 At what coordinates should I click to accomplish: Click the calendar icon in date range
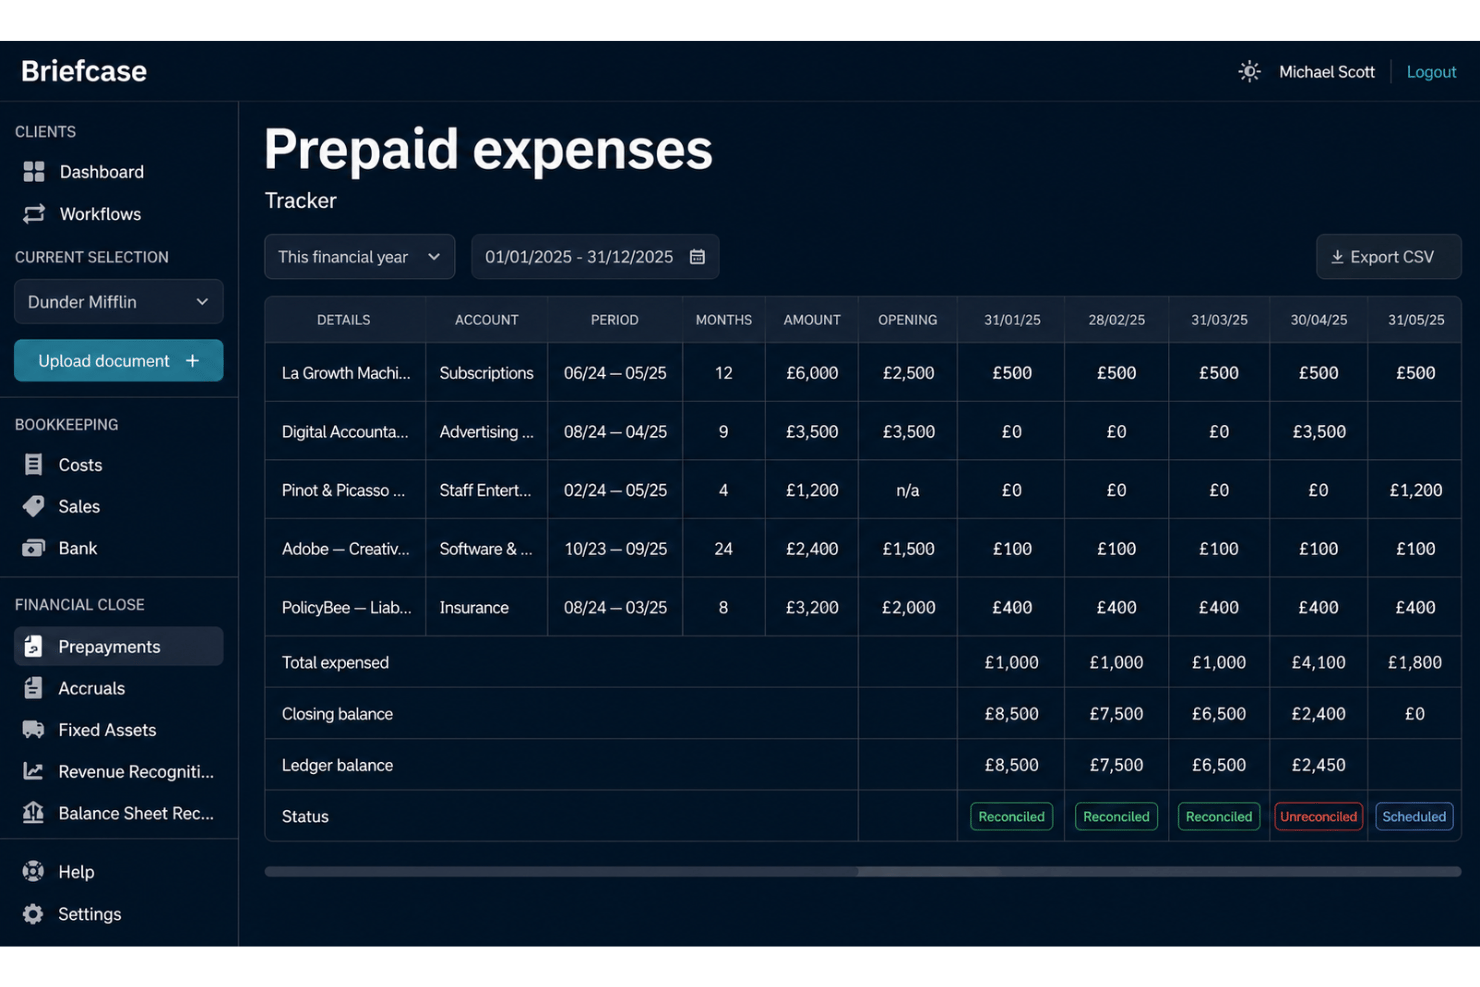697,257
